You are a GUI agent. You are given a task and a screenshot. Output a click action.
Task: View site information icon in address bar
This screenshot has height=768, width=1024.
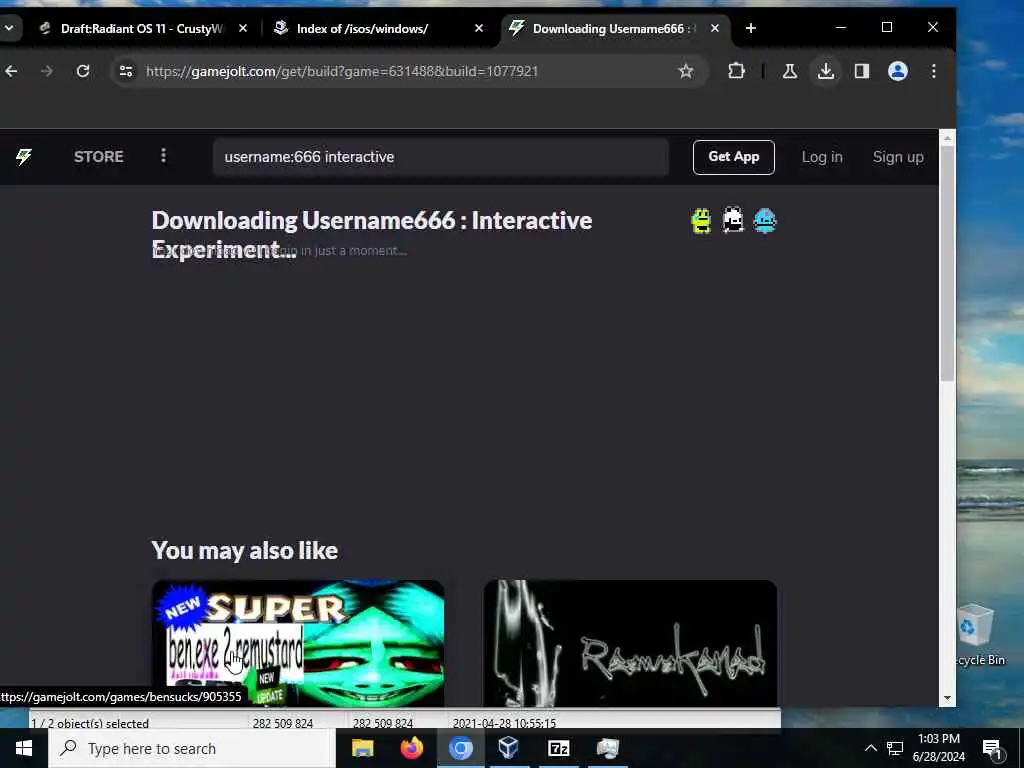[126, 71]
